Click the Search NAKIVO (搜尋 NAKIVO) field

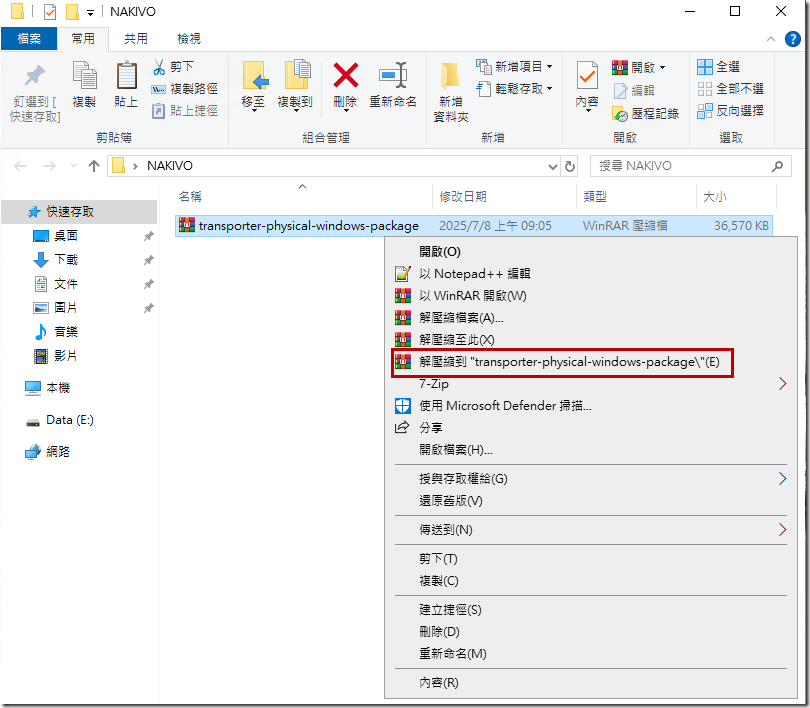(690, 166)
